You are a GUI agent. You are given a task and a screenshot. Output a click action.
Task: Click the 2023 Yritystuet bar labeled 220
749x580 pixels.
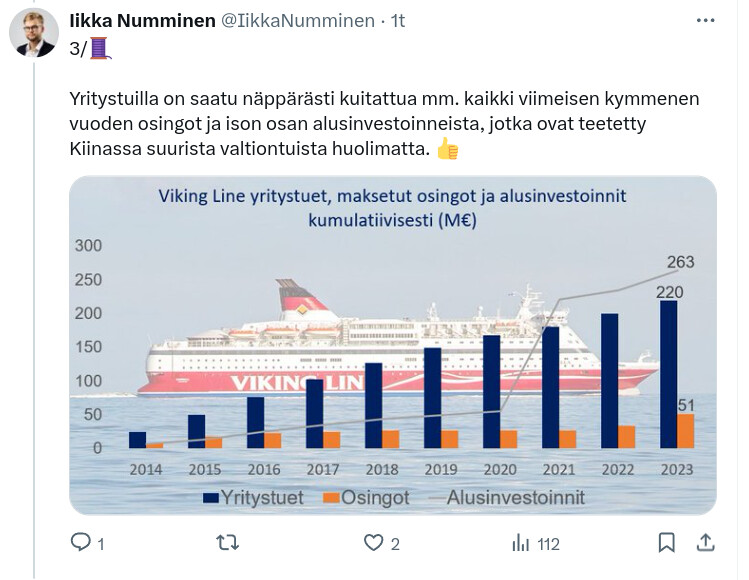(x=668, y=373)
